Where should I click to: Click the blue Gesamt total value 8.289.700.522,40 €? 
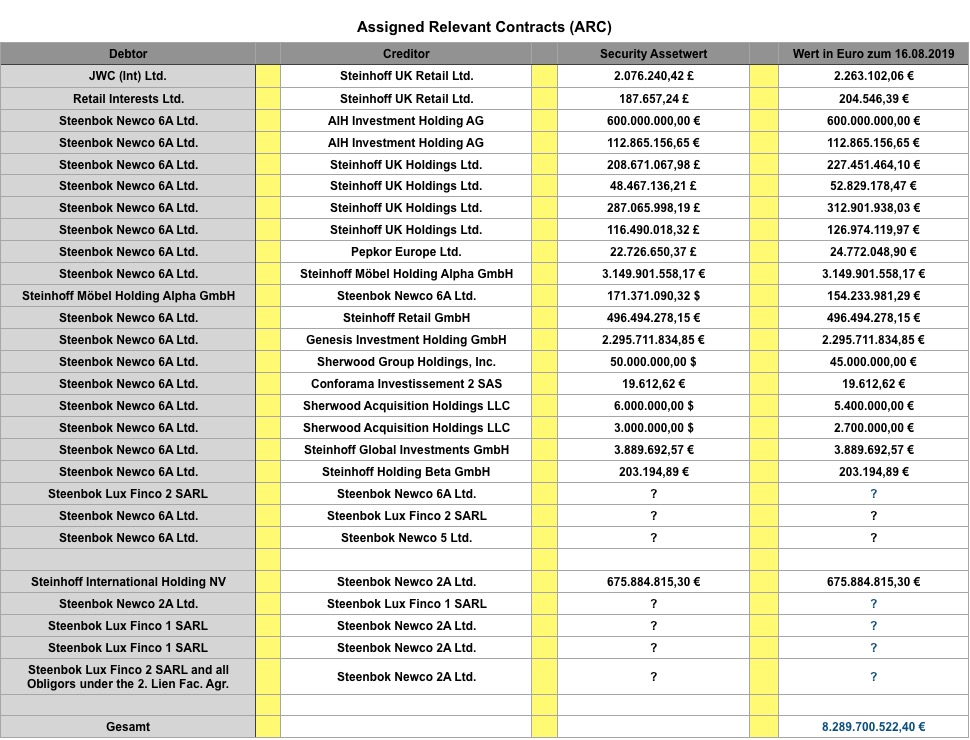coord(874,727)
